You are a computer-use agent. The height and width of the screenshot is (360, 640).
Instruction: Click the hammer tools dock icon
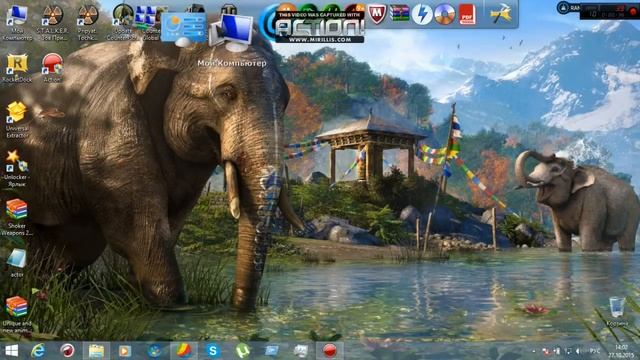[x=501, y=14]
